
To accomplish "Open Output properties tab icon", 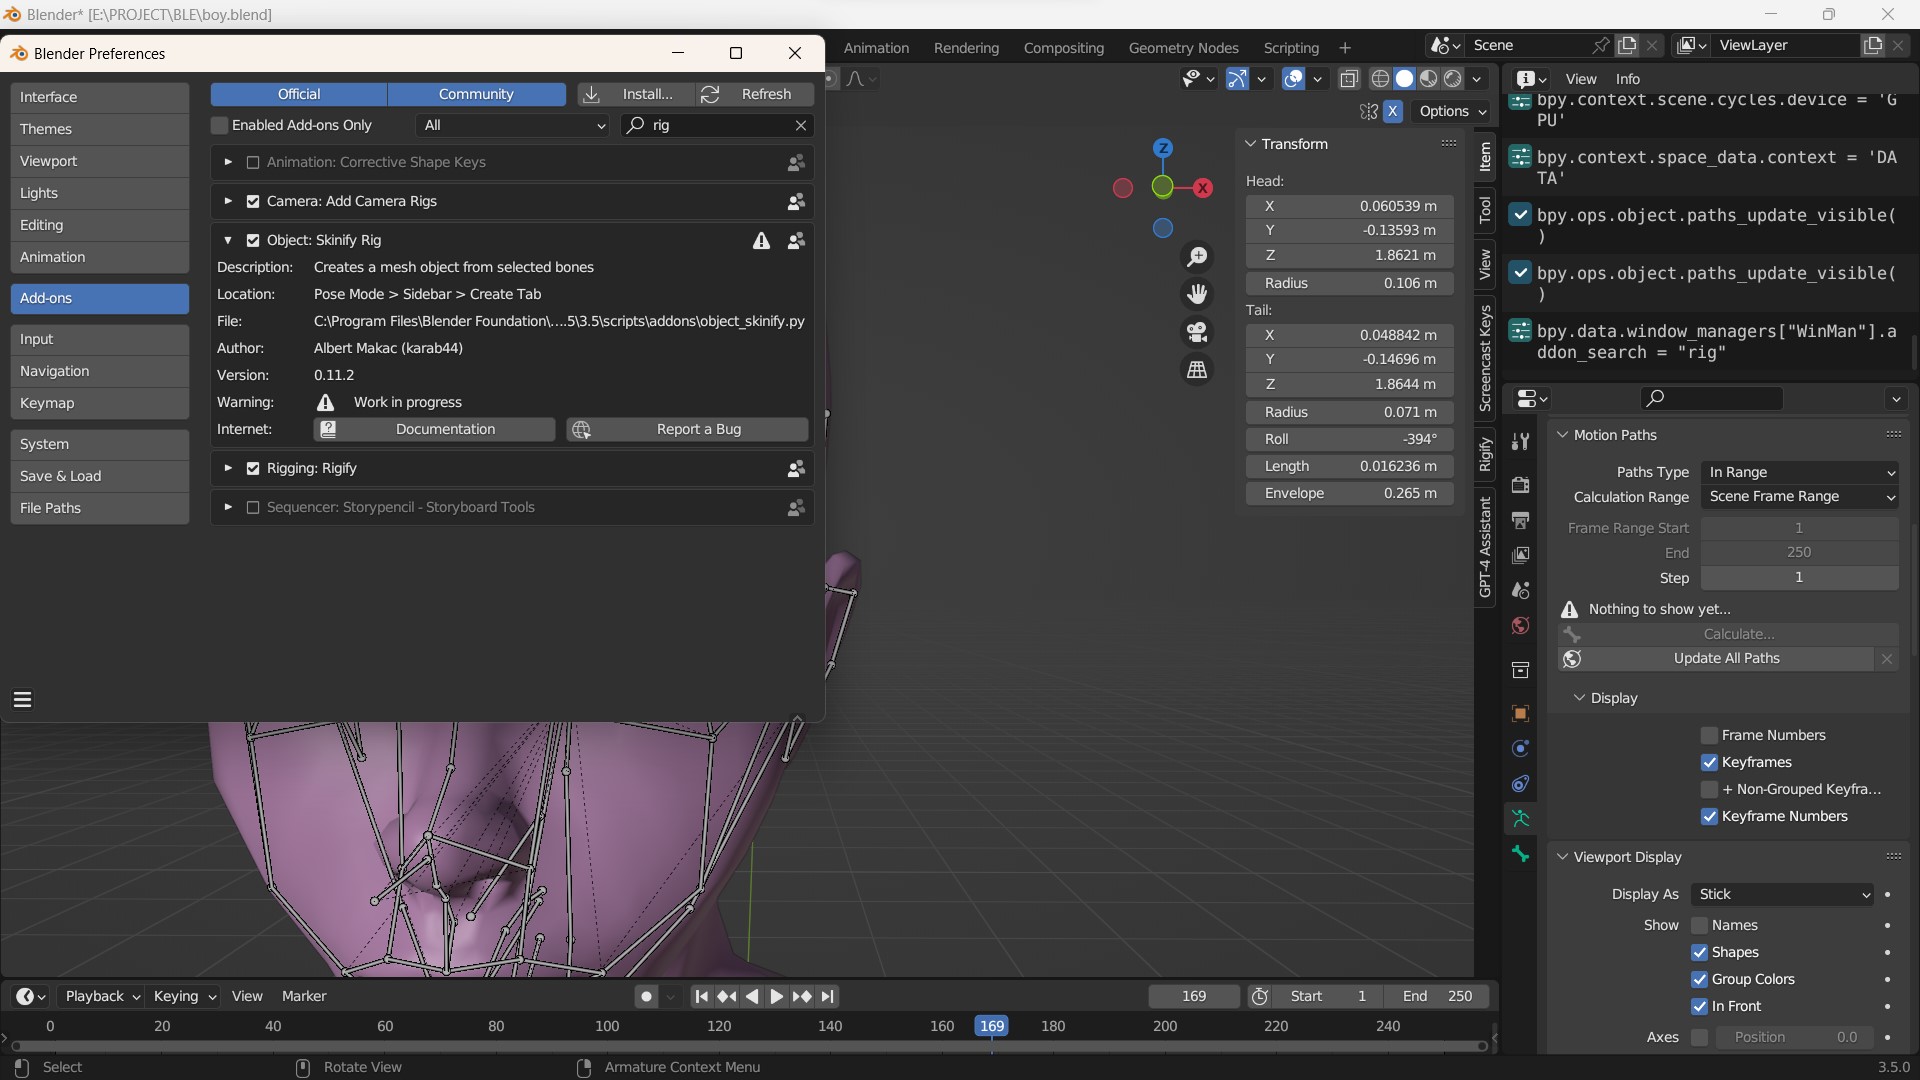I will [1521, 520].
